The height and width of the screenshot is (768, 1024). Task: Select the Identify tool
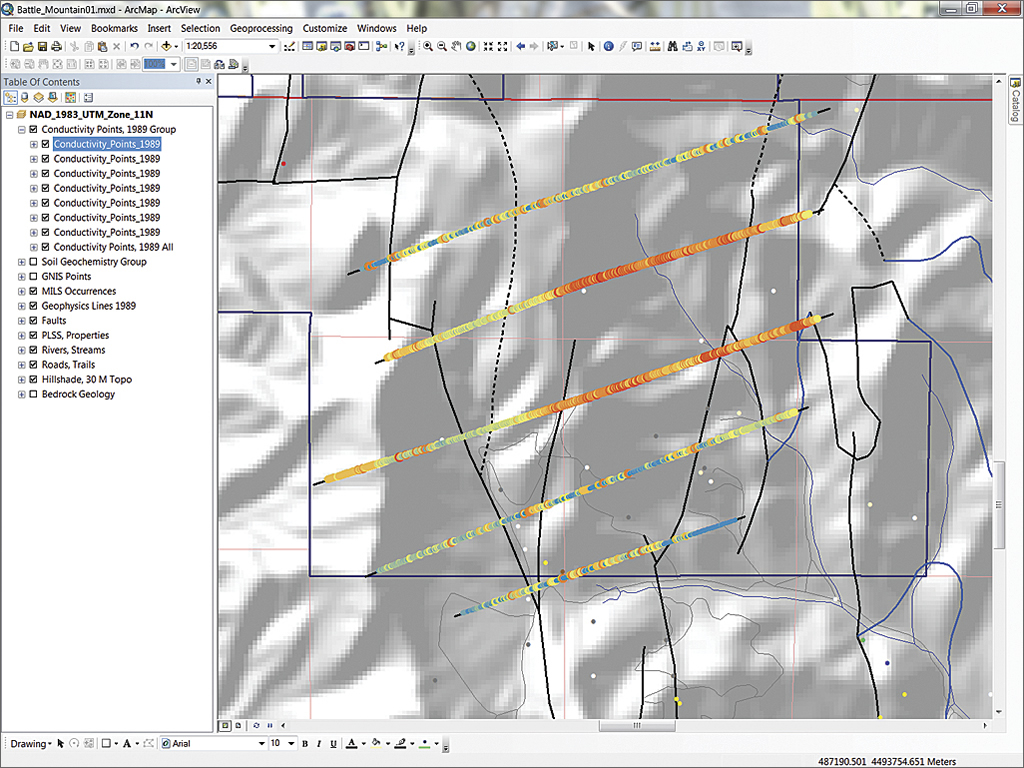608,46
